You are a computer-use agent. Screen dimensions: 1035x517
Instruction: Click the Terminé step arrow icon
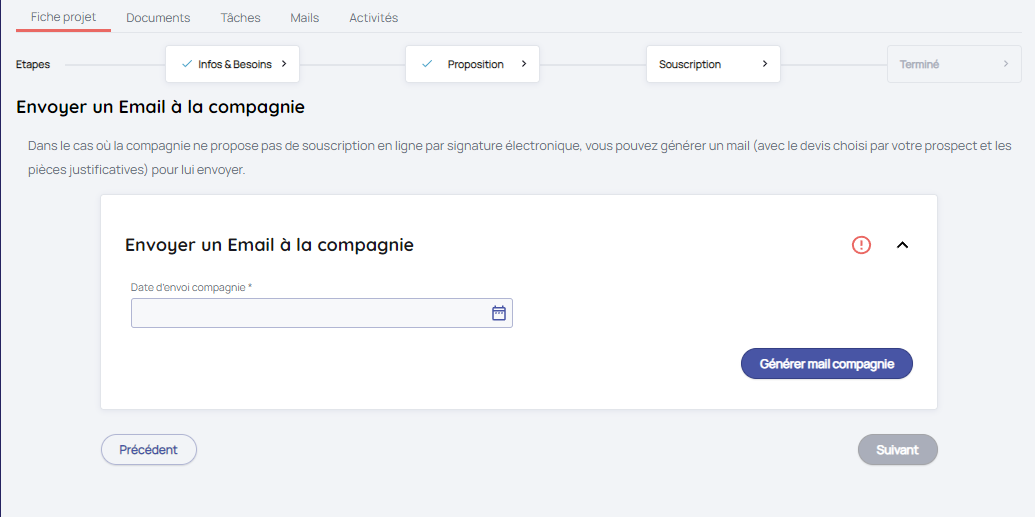(1006, 64)
